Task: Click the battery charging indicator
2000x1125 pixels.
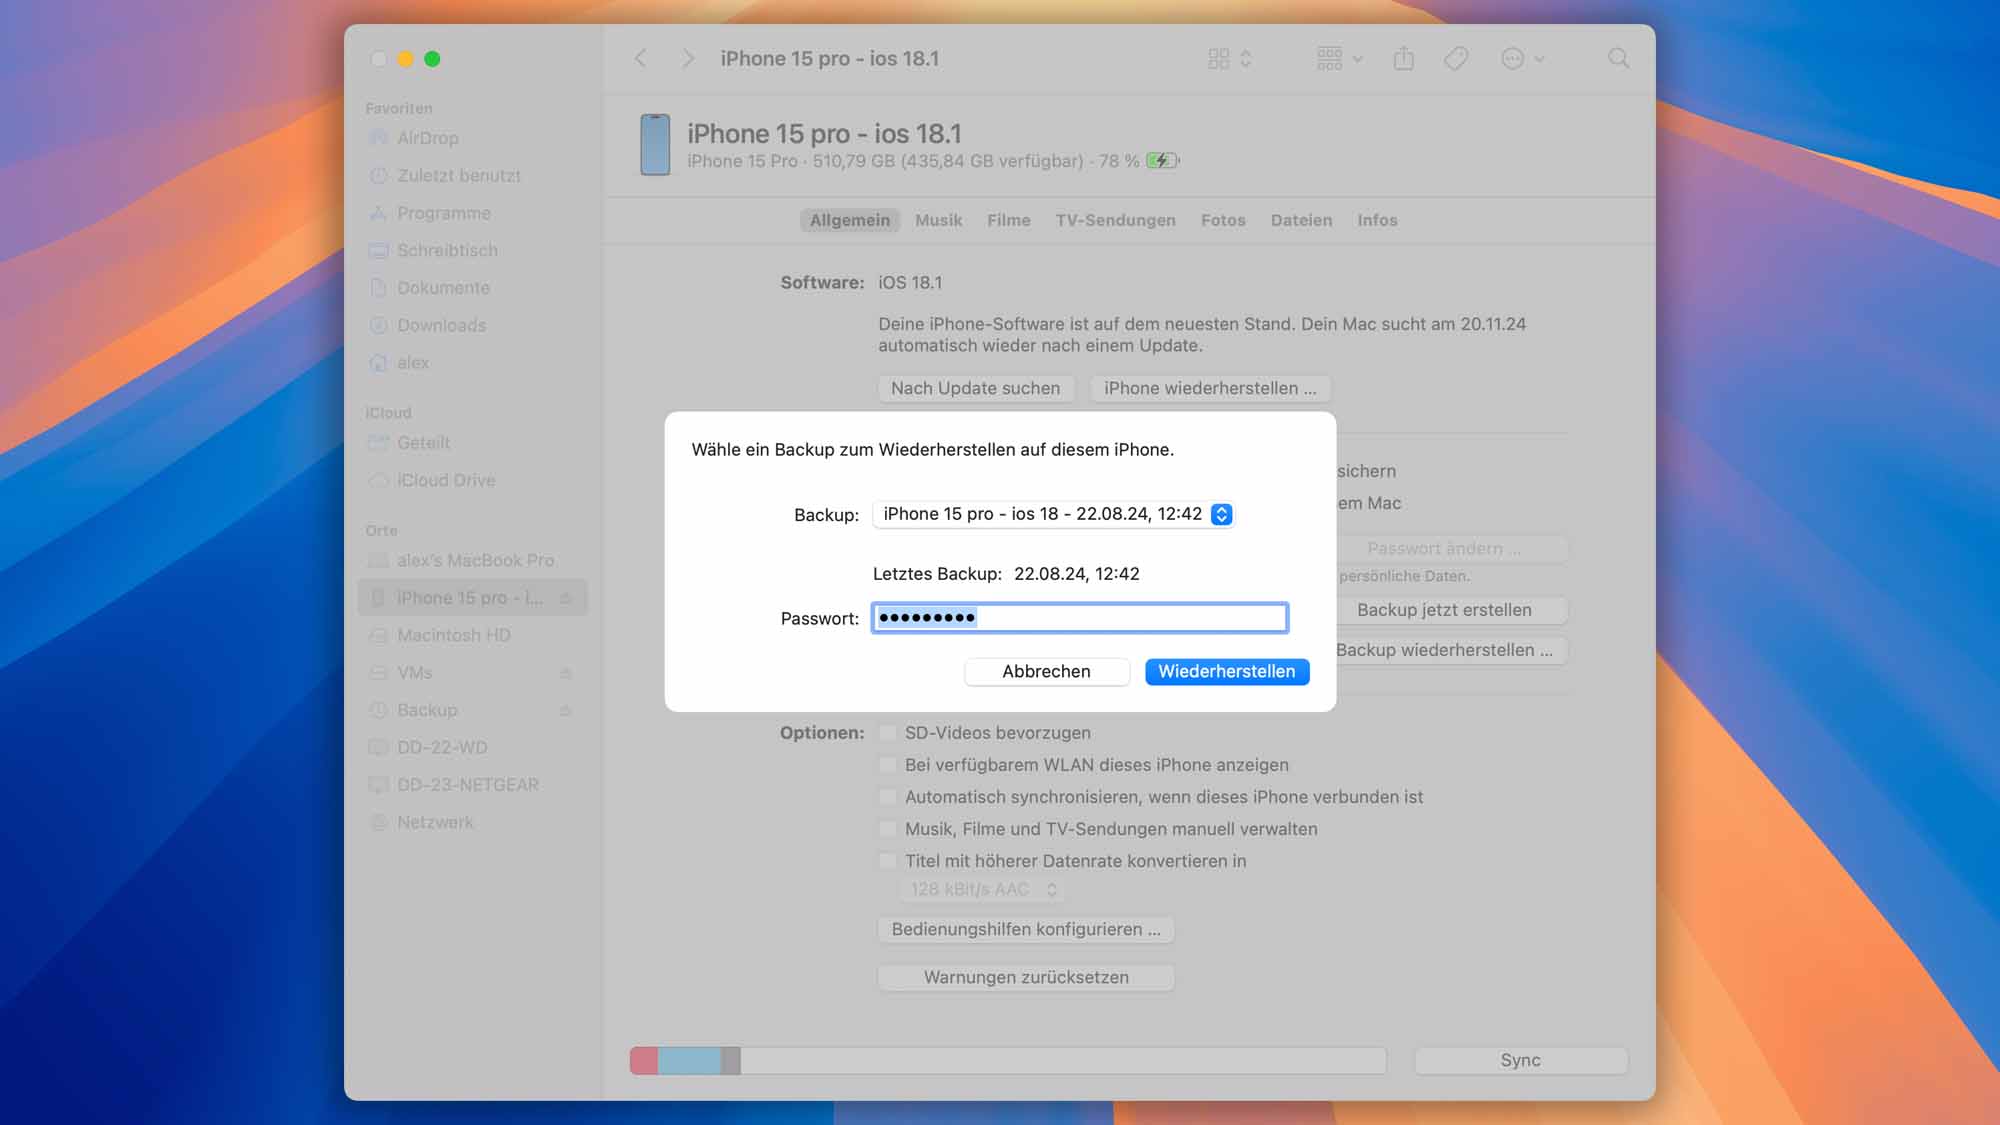Action: click(x=1162, y=161)
